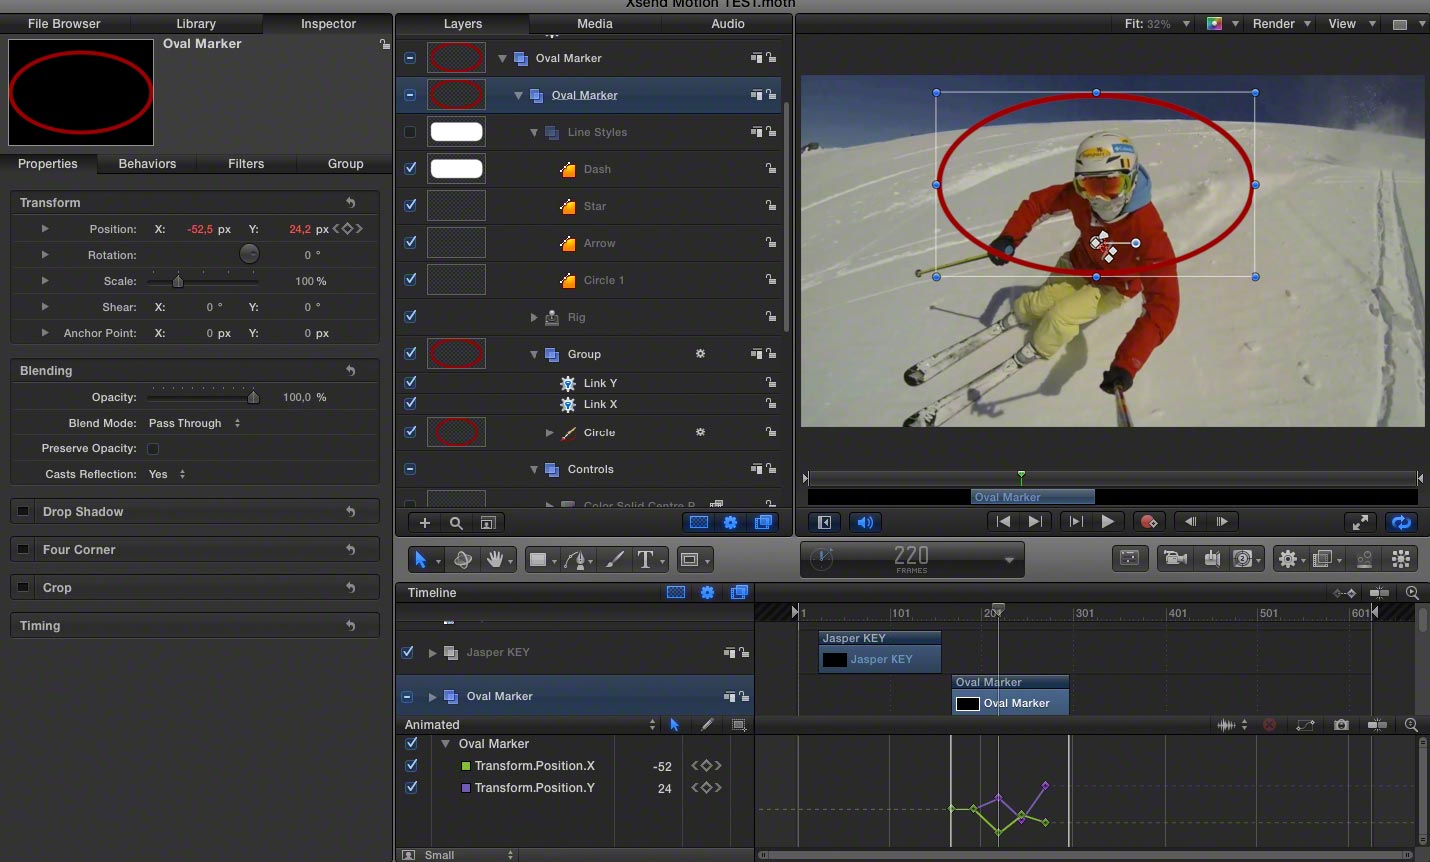
Task: Open the Media tab
Action: tap(595, 24)
